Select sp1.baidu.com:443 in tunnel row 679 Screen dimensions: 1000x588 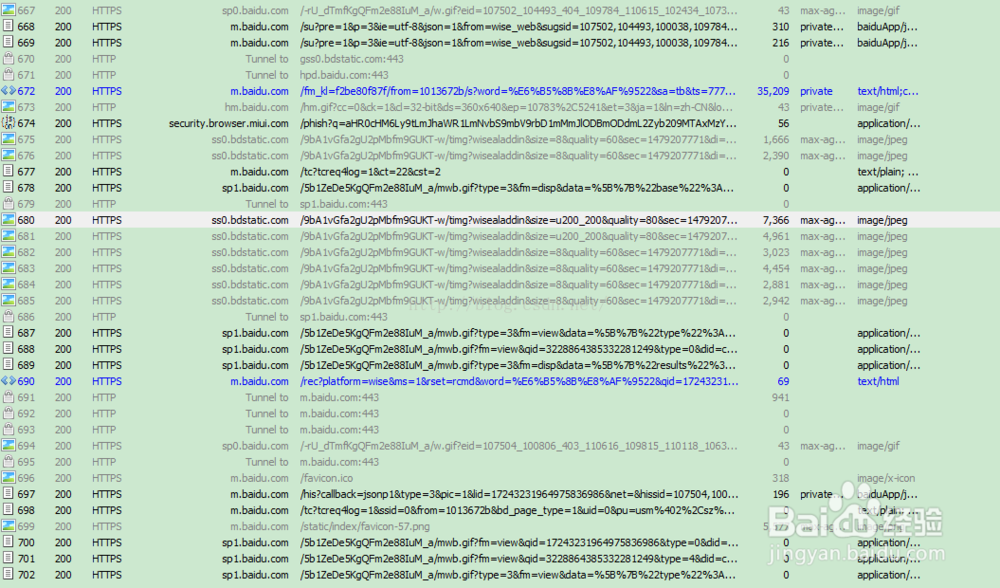point(344,204)
